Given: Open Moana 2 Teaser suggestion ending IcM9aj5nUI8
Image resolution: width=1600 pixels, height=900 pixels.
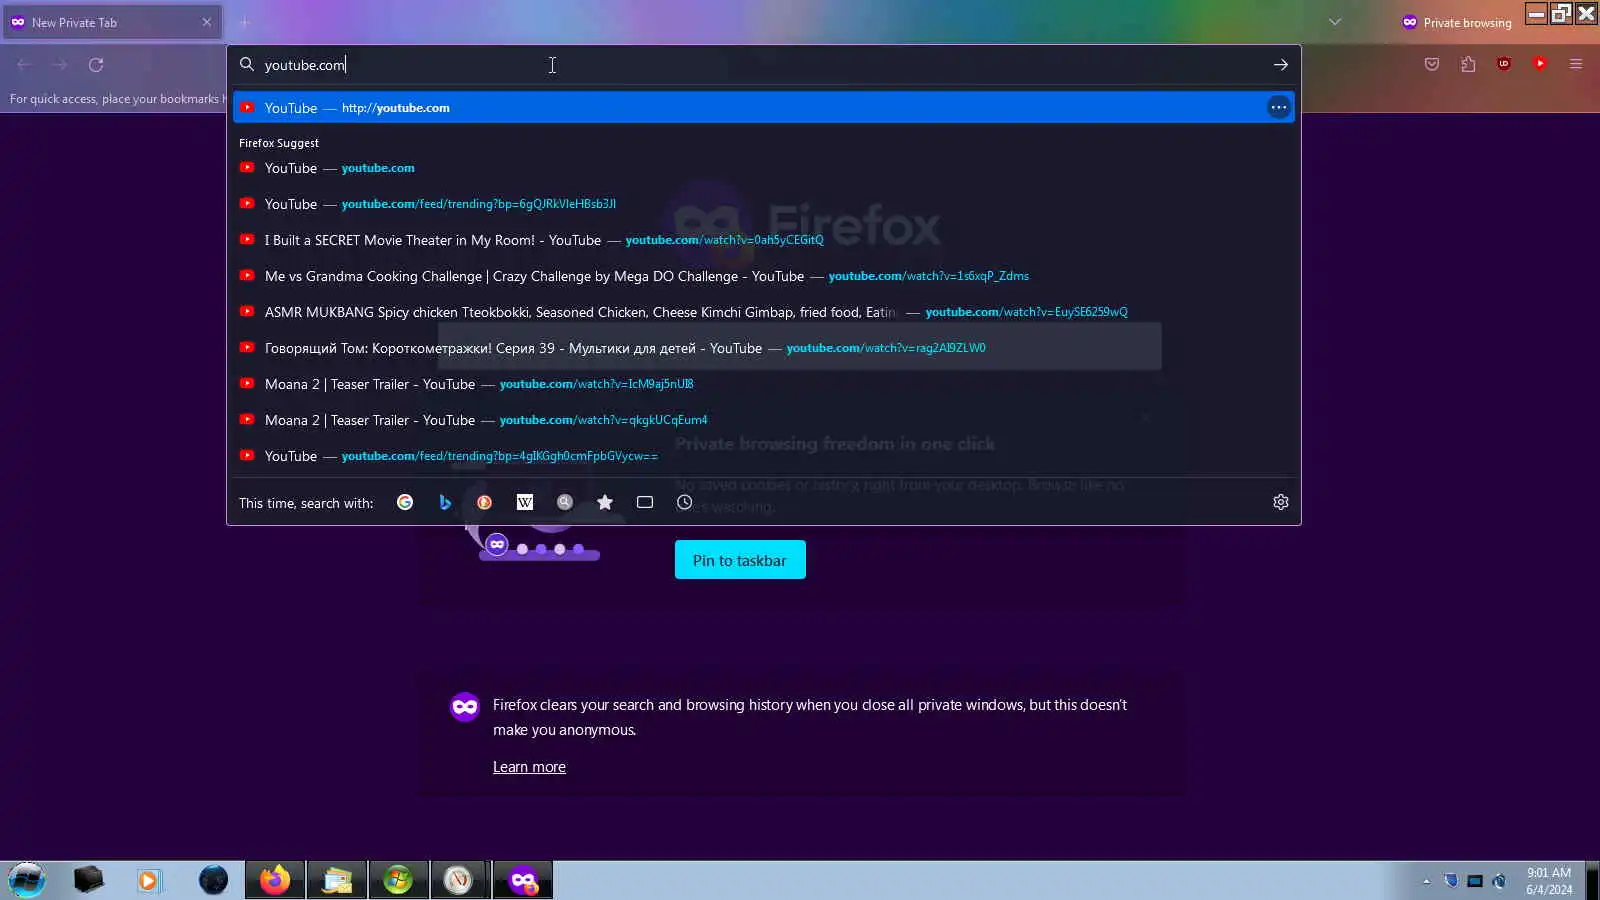Looking at the screenshot, I should pyautogui.click(x=764, y=384).
